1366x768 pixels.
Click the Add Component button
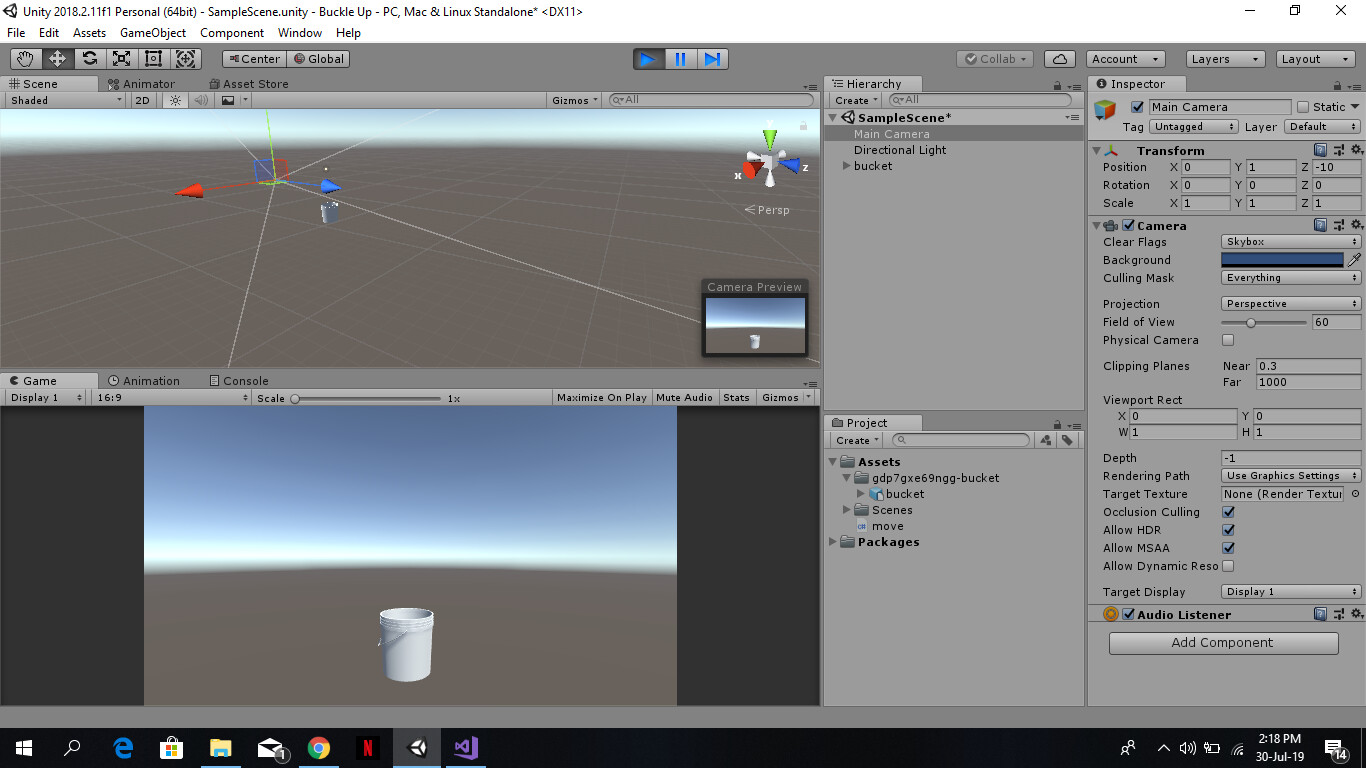pyautogui.click(x=1223, y=643)
